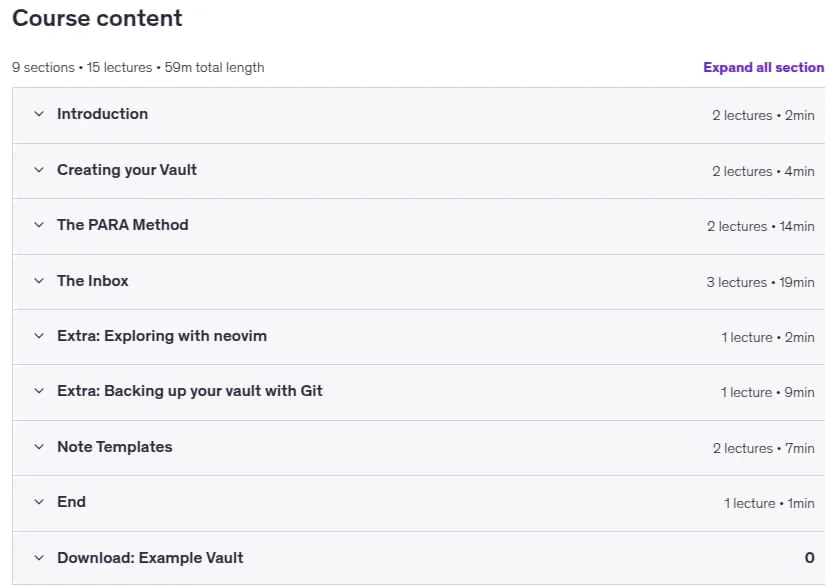Expand the Creating your Vault chevron
This screenshot has height=585, width=825.
point(39,169)
